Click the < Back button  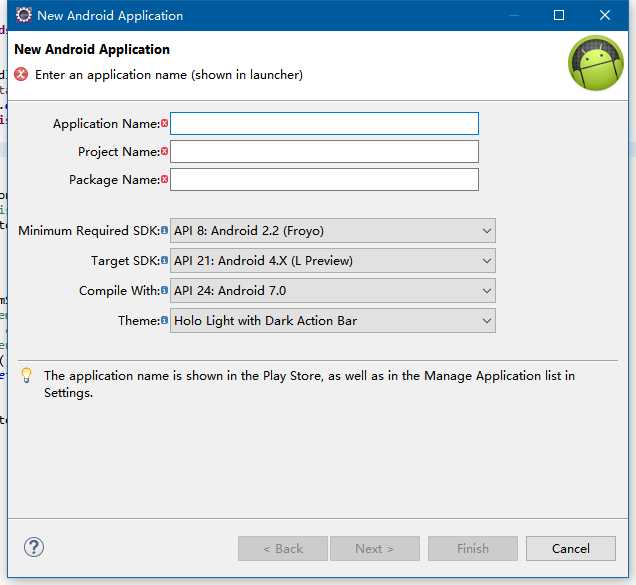[283, 548]
